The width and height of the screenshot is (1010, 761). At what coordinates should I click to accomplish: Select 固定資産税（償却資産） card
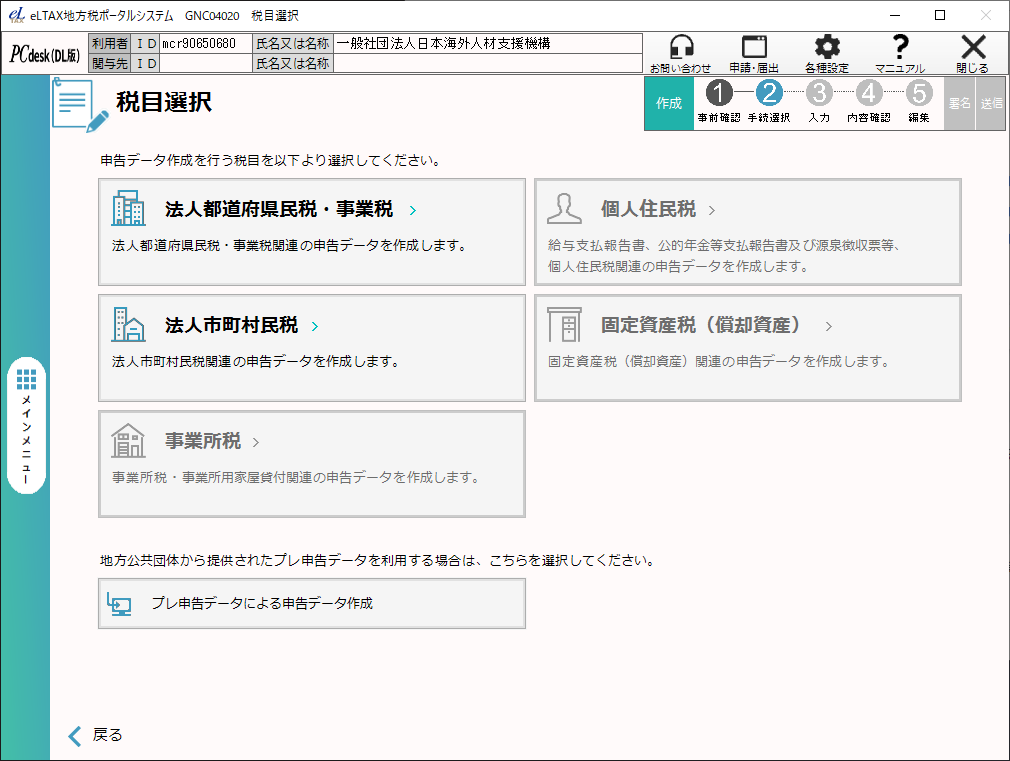coord(748,348)
